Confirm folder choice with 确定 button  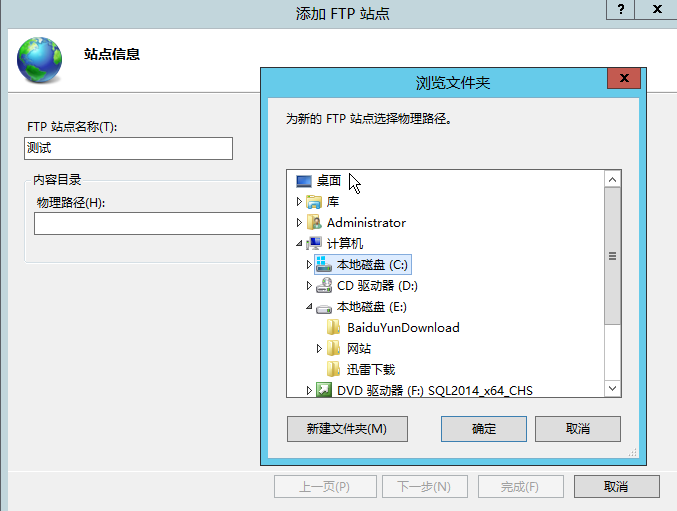(x=484, y=429)
